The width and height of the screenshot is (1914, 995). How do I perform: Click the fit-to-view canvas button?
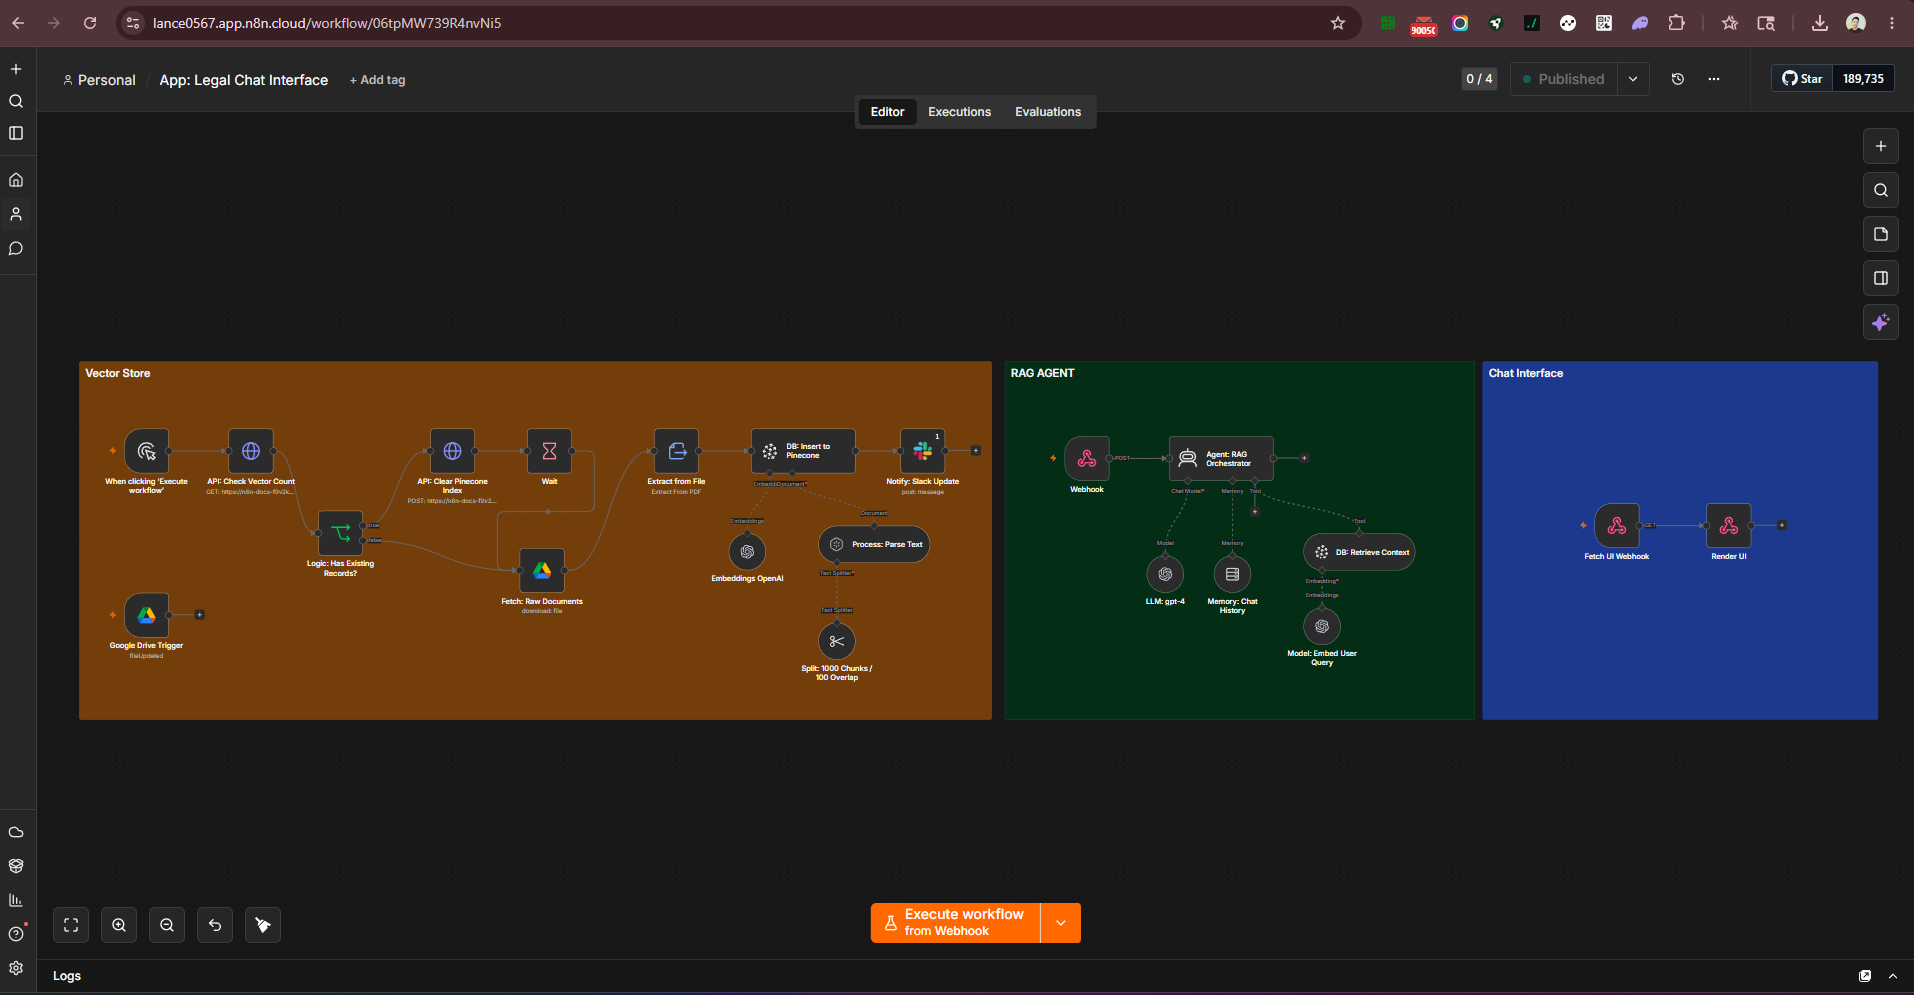[71, 925]
